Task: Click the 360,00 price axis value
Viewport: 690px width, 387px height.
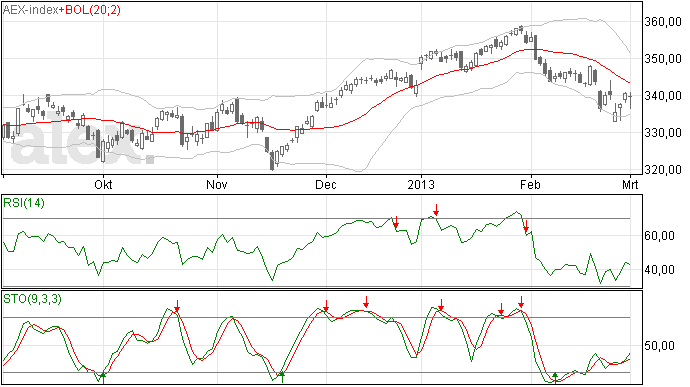Action: click(x=663, y=22)
